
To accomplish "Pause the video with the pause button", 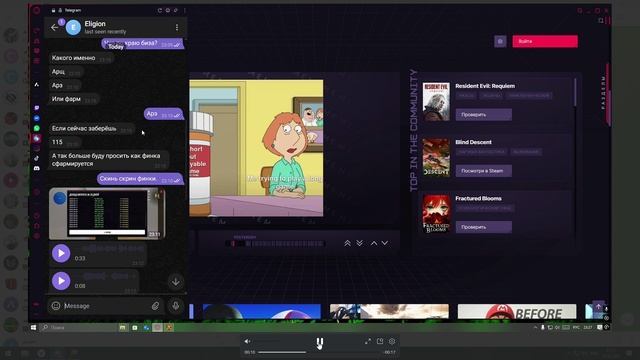I will coord(320,342).
